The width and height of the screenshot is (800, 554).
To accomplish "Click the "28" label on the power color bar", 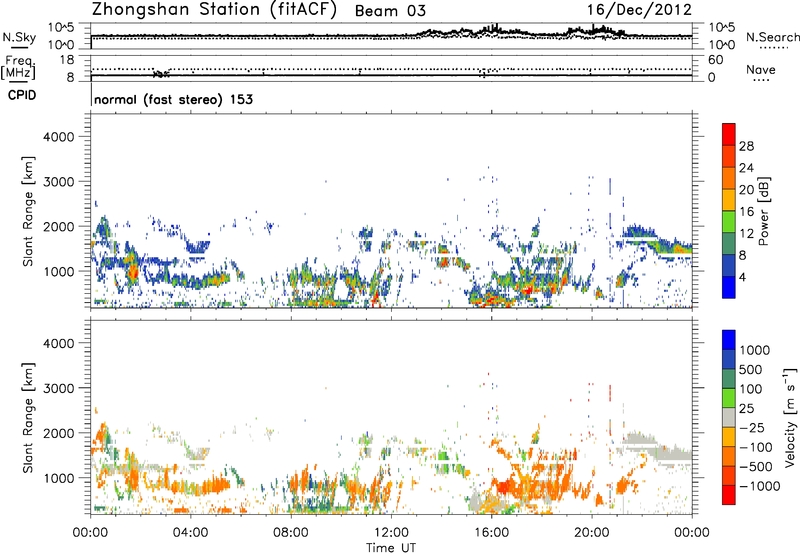I will (x=746, y=146).
